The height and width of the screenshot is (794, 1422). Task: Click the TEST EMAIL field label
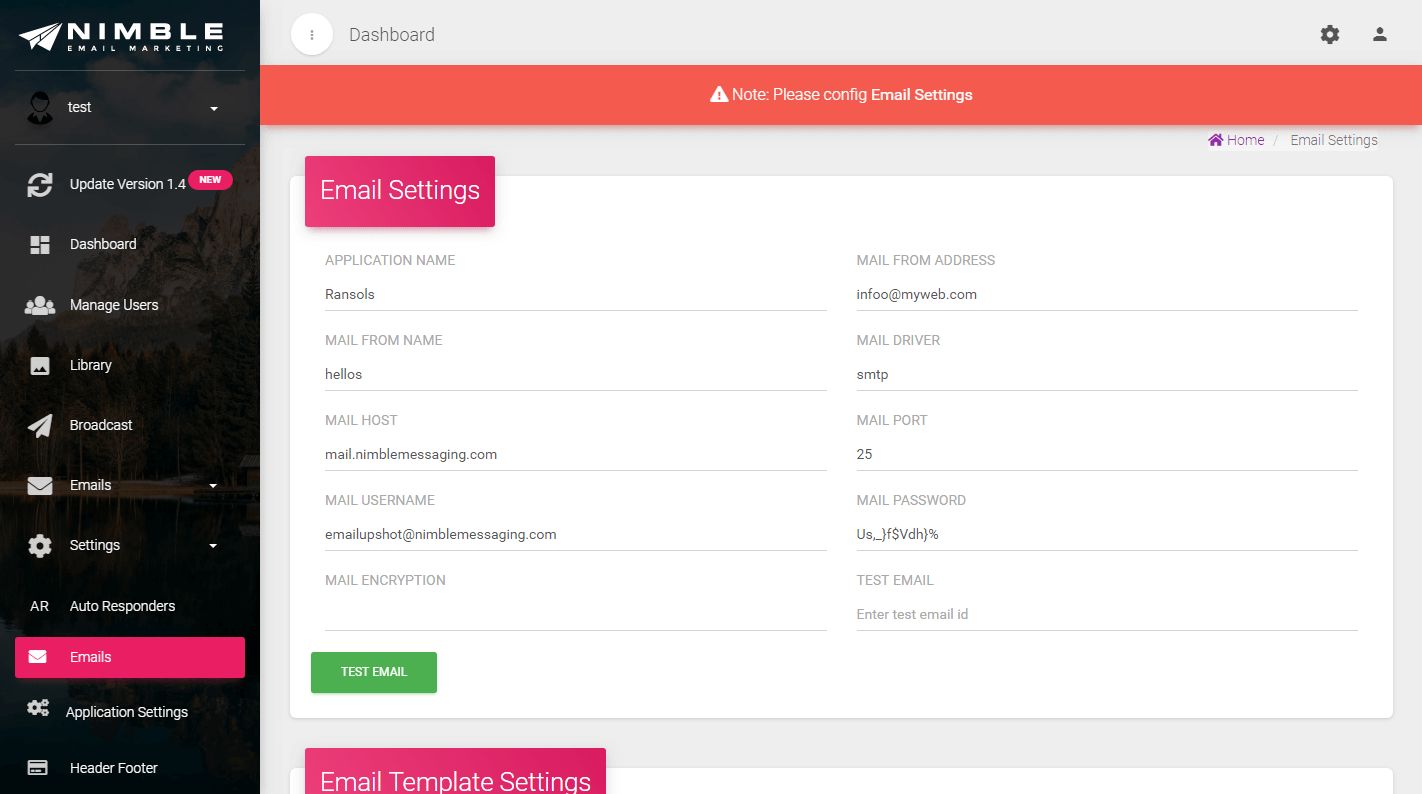click(x=895, y=580)
